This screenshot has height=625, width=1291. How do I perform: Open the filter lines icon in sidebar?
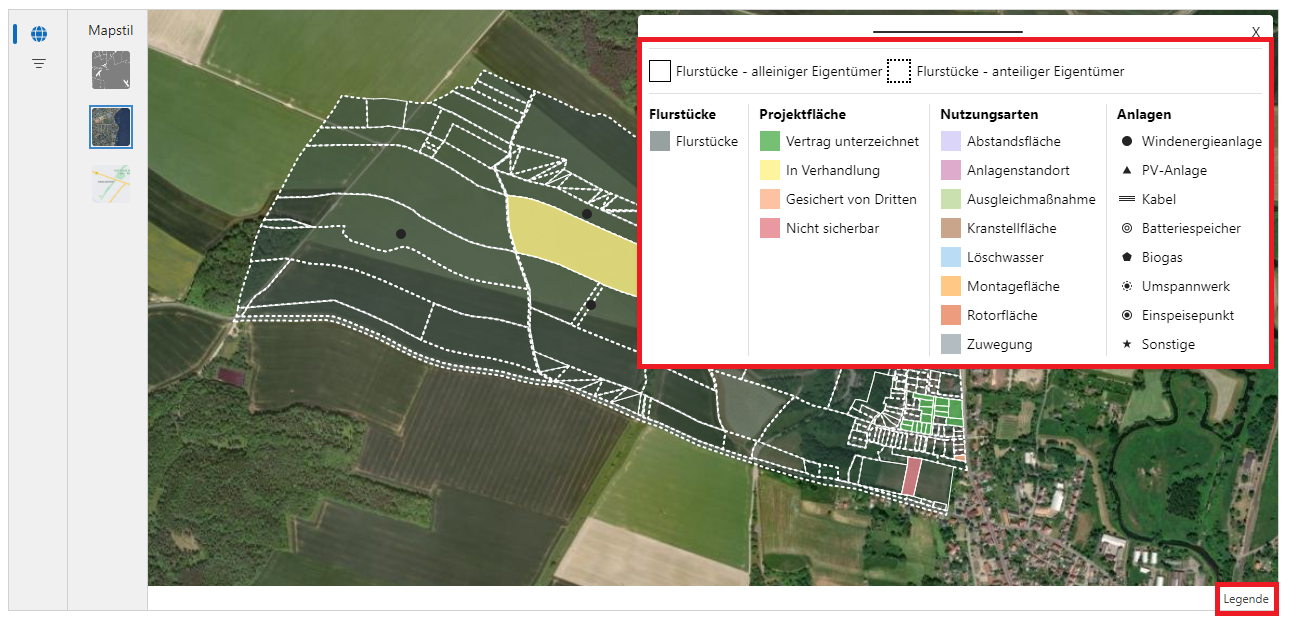pyautogui.click(x=39, y=64)
